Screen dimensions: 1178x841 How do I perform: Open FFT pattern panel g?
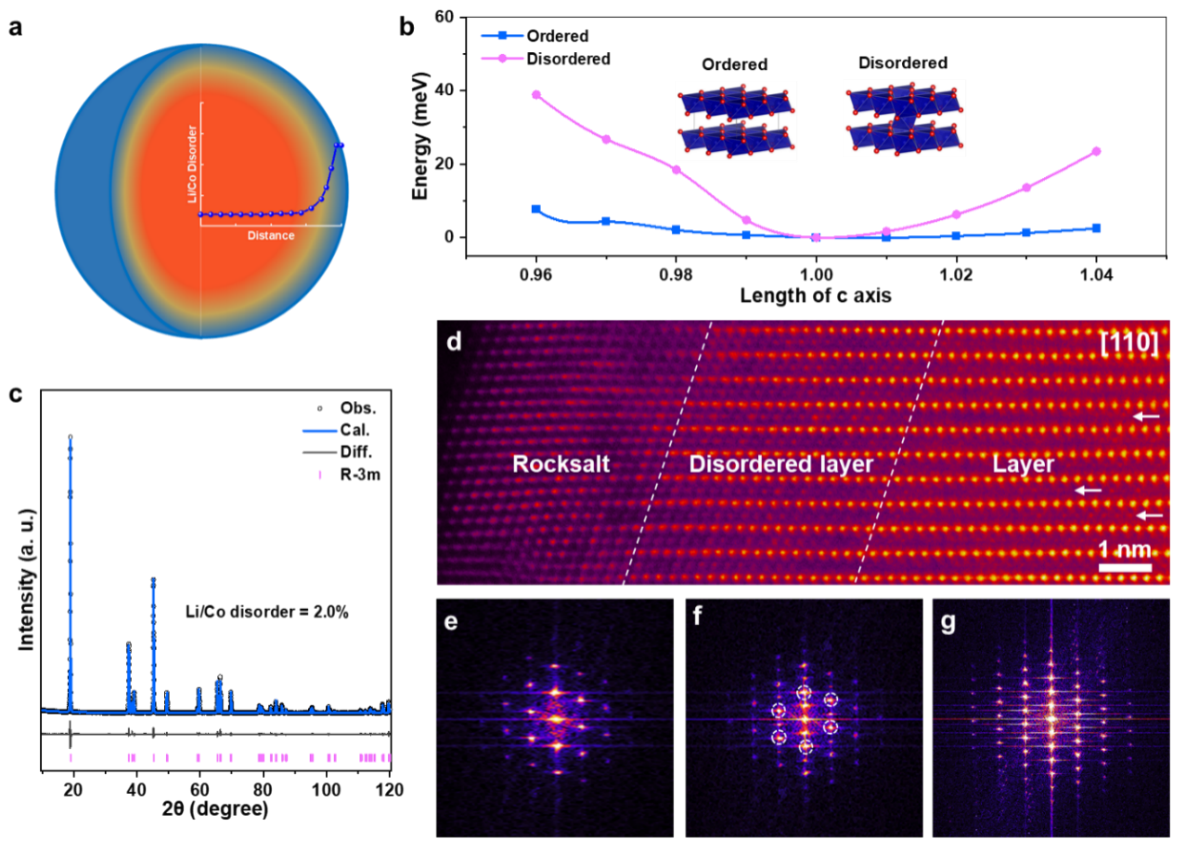coord(1050,717)
